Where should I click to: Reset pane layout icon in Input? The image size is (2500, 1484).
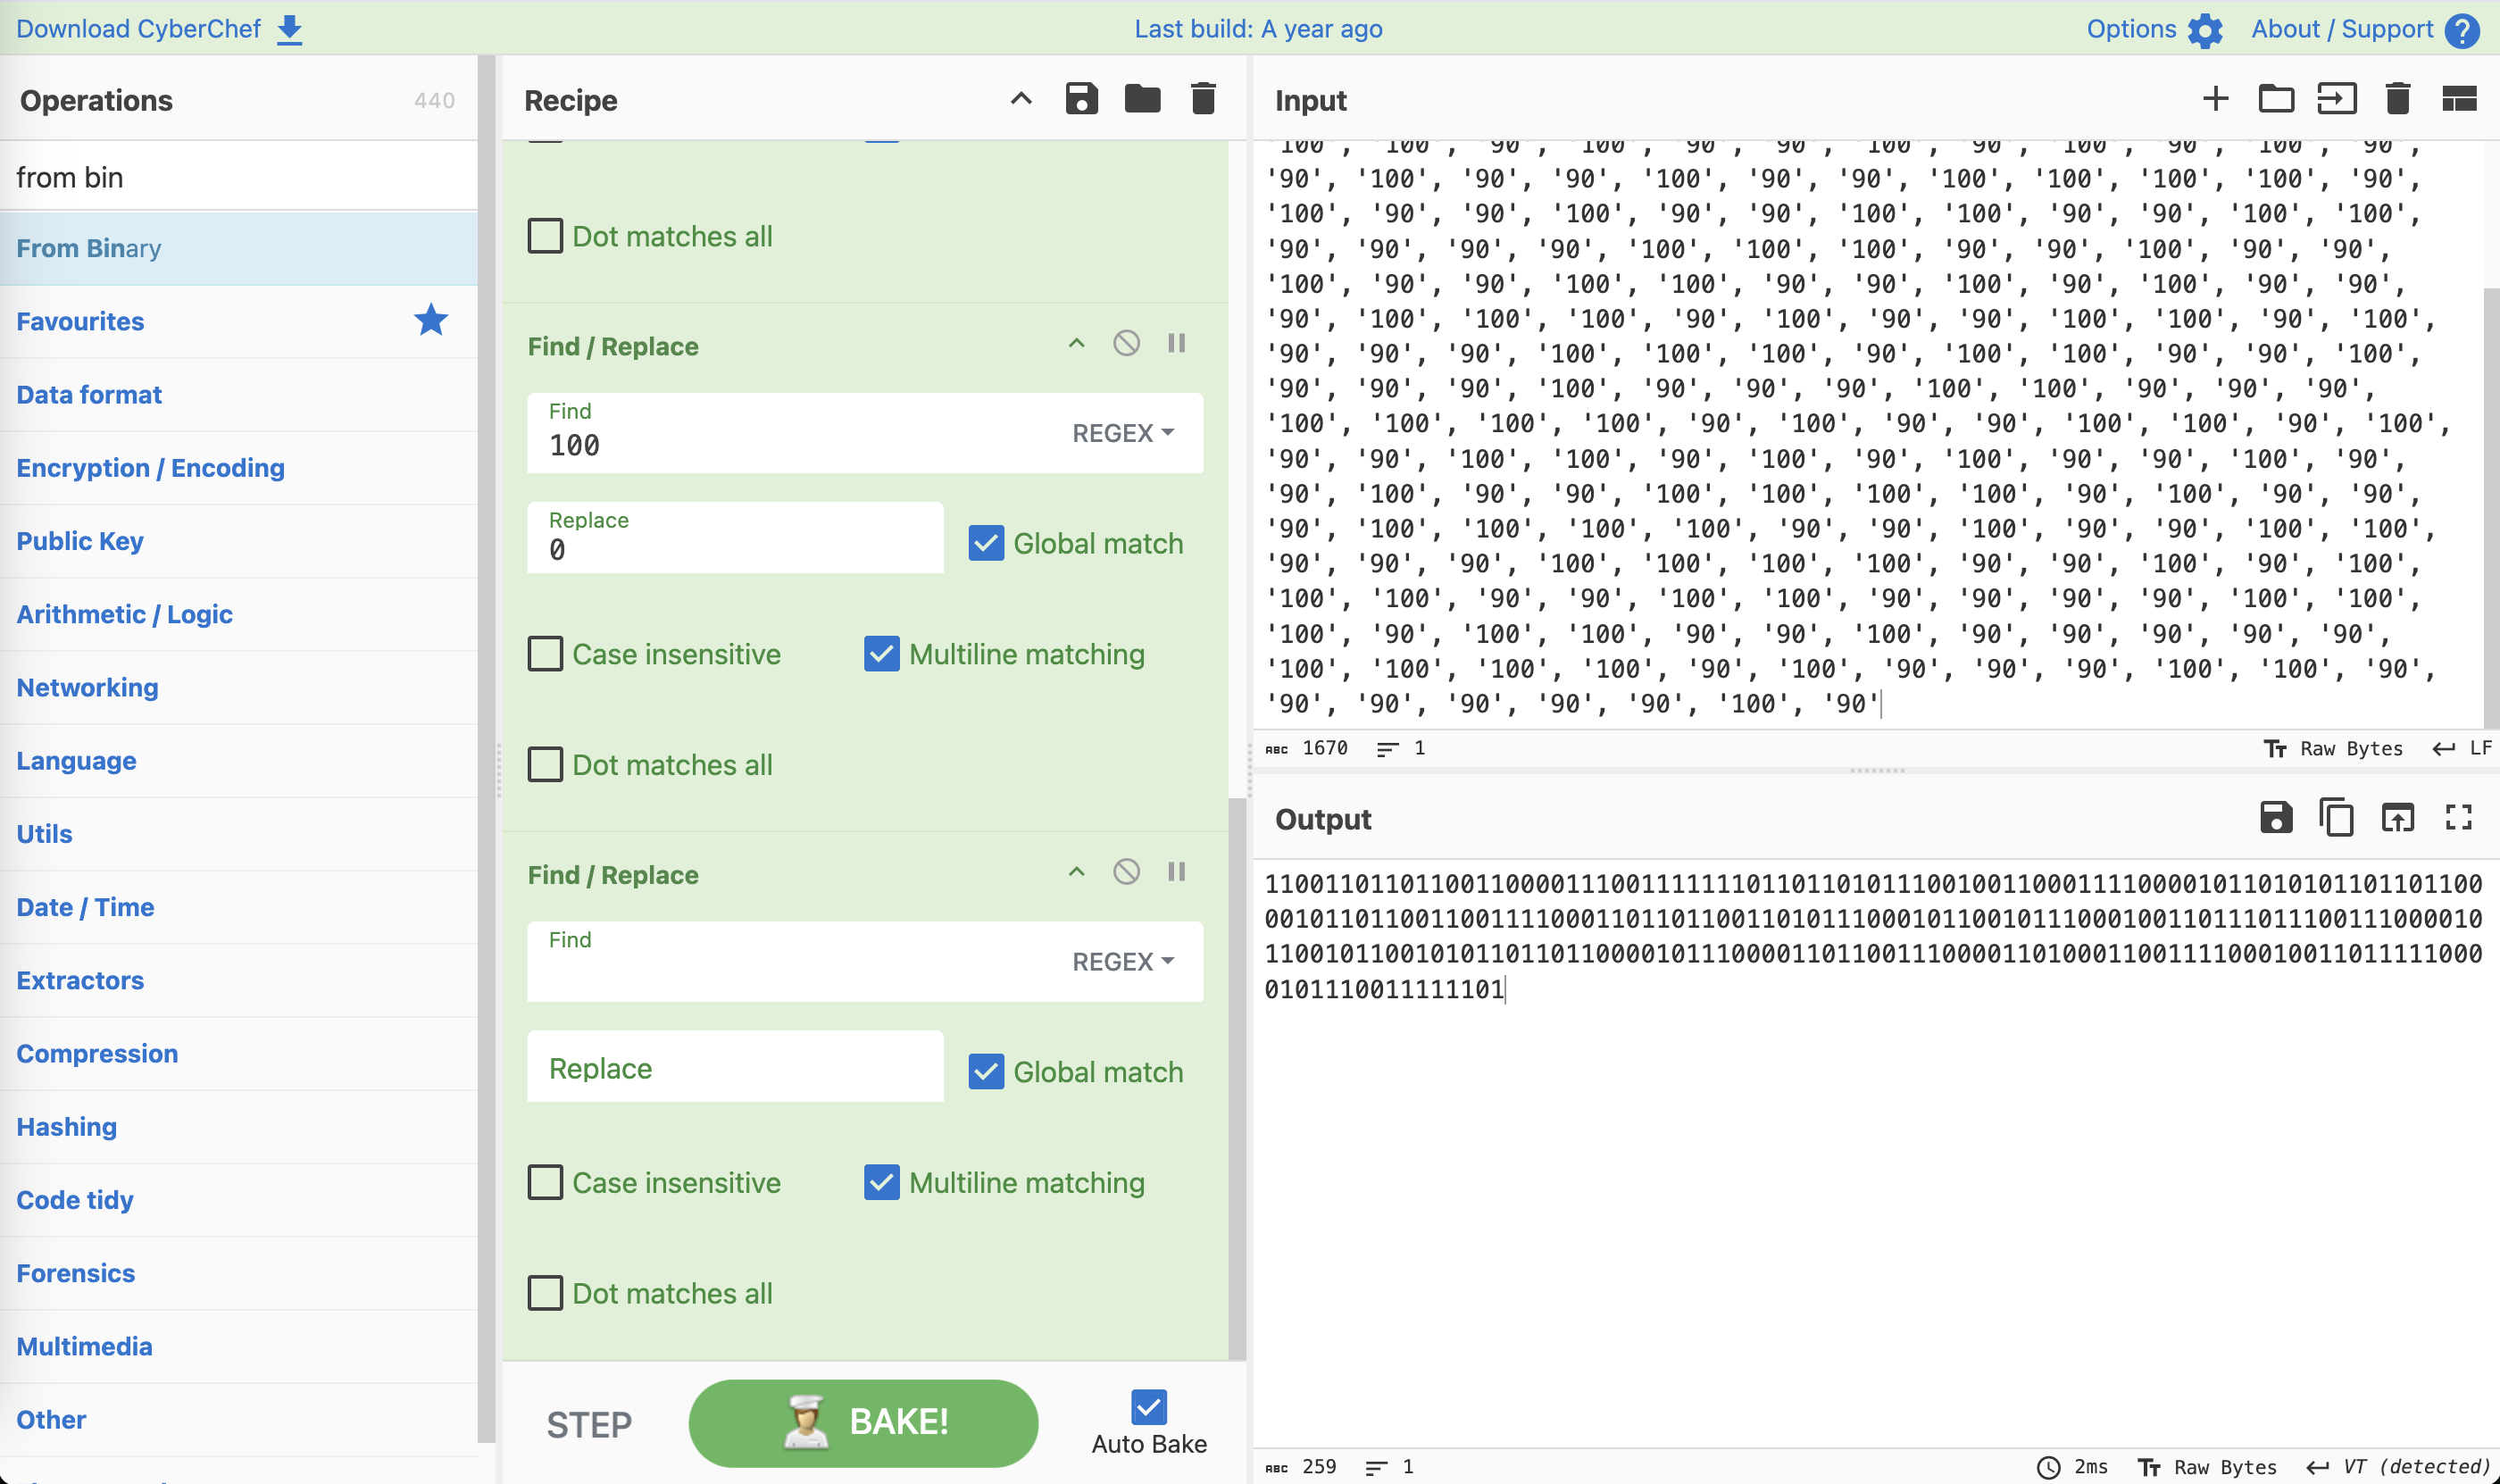(x=2458, y=99)
